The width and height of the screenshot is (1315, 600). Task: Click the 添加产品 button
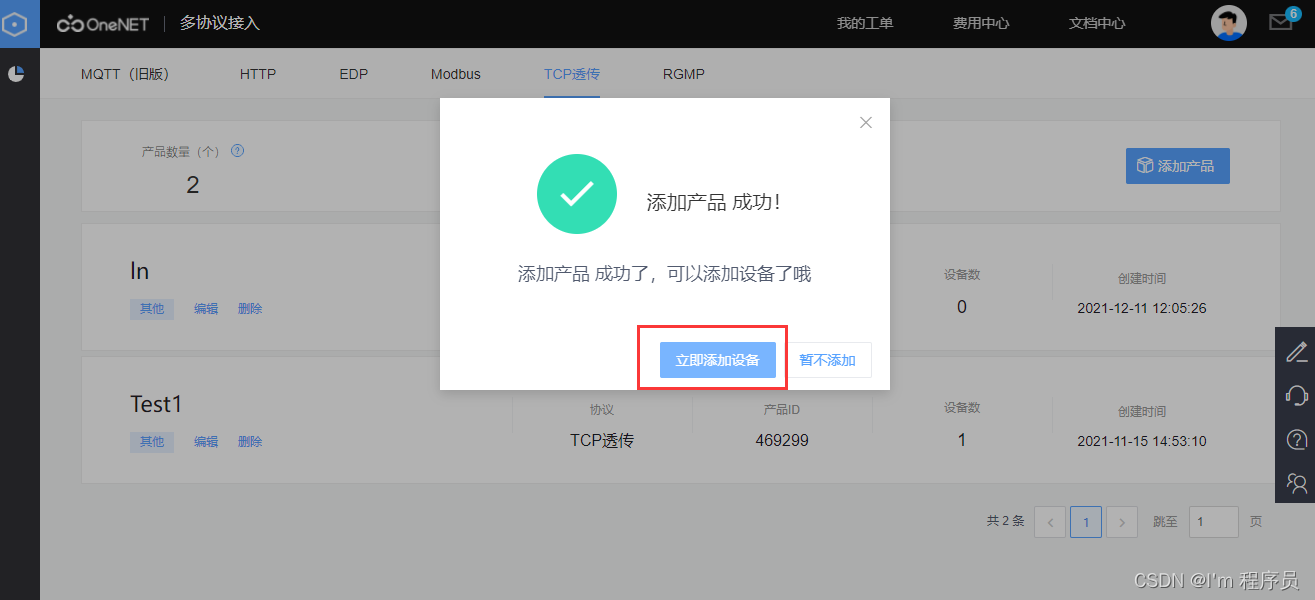tap(1177, 165)
